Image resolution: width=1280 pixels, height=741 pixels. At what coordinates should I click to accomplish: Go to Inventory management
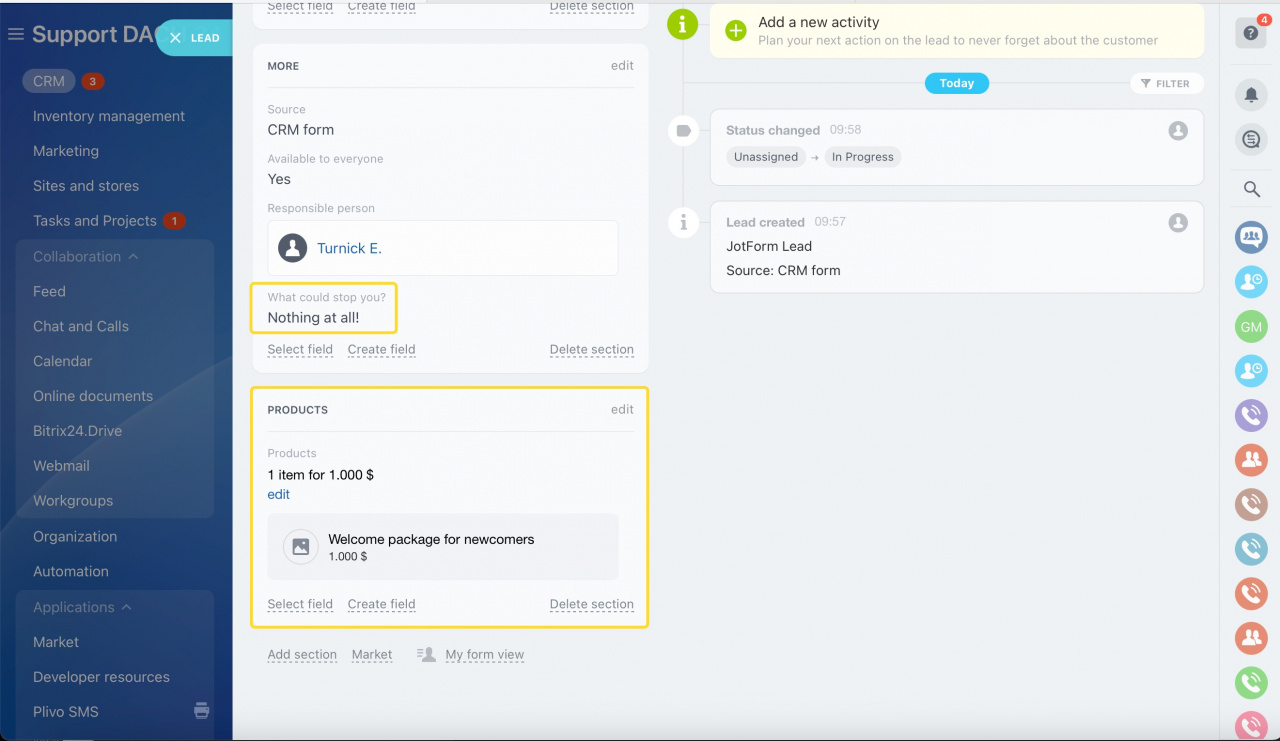[x=109, y=116]
